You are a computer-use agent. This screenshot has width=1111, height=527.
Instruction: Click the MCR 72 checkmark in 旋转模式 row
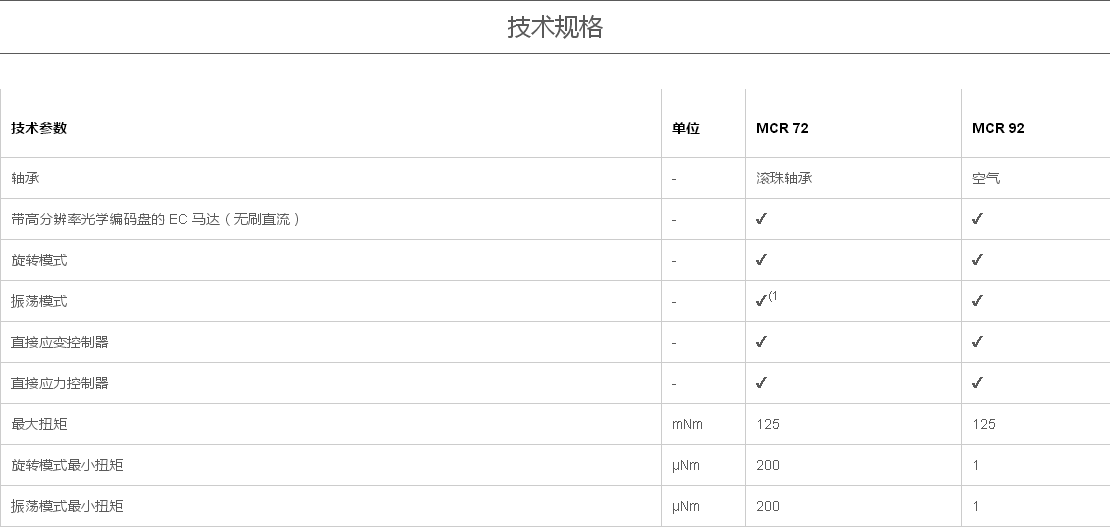761,260
